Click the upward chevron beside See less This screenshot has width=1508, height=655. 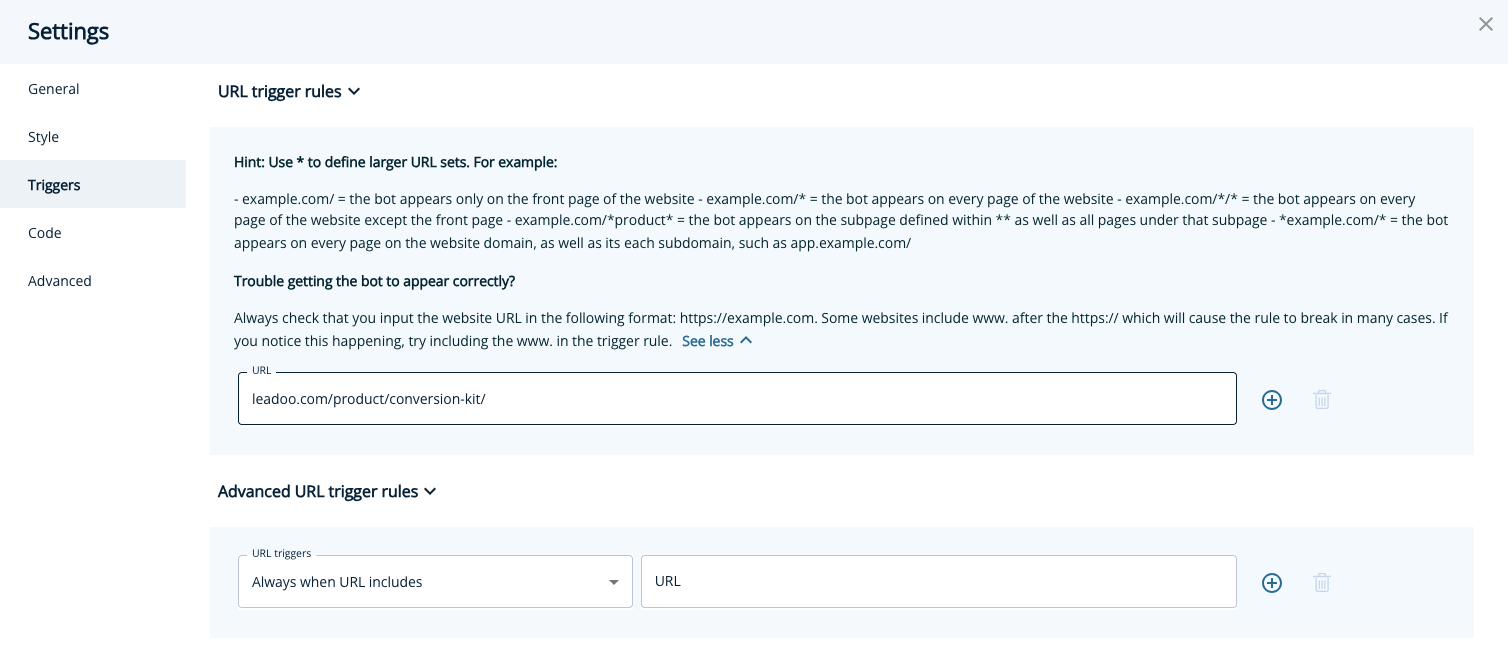tap(746, 341)
